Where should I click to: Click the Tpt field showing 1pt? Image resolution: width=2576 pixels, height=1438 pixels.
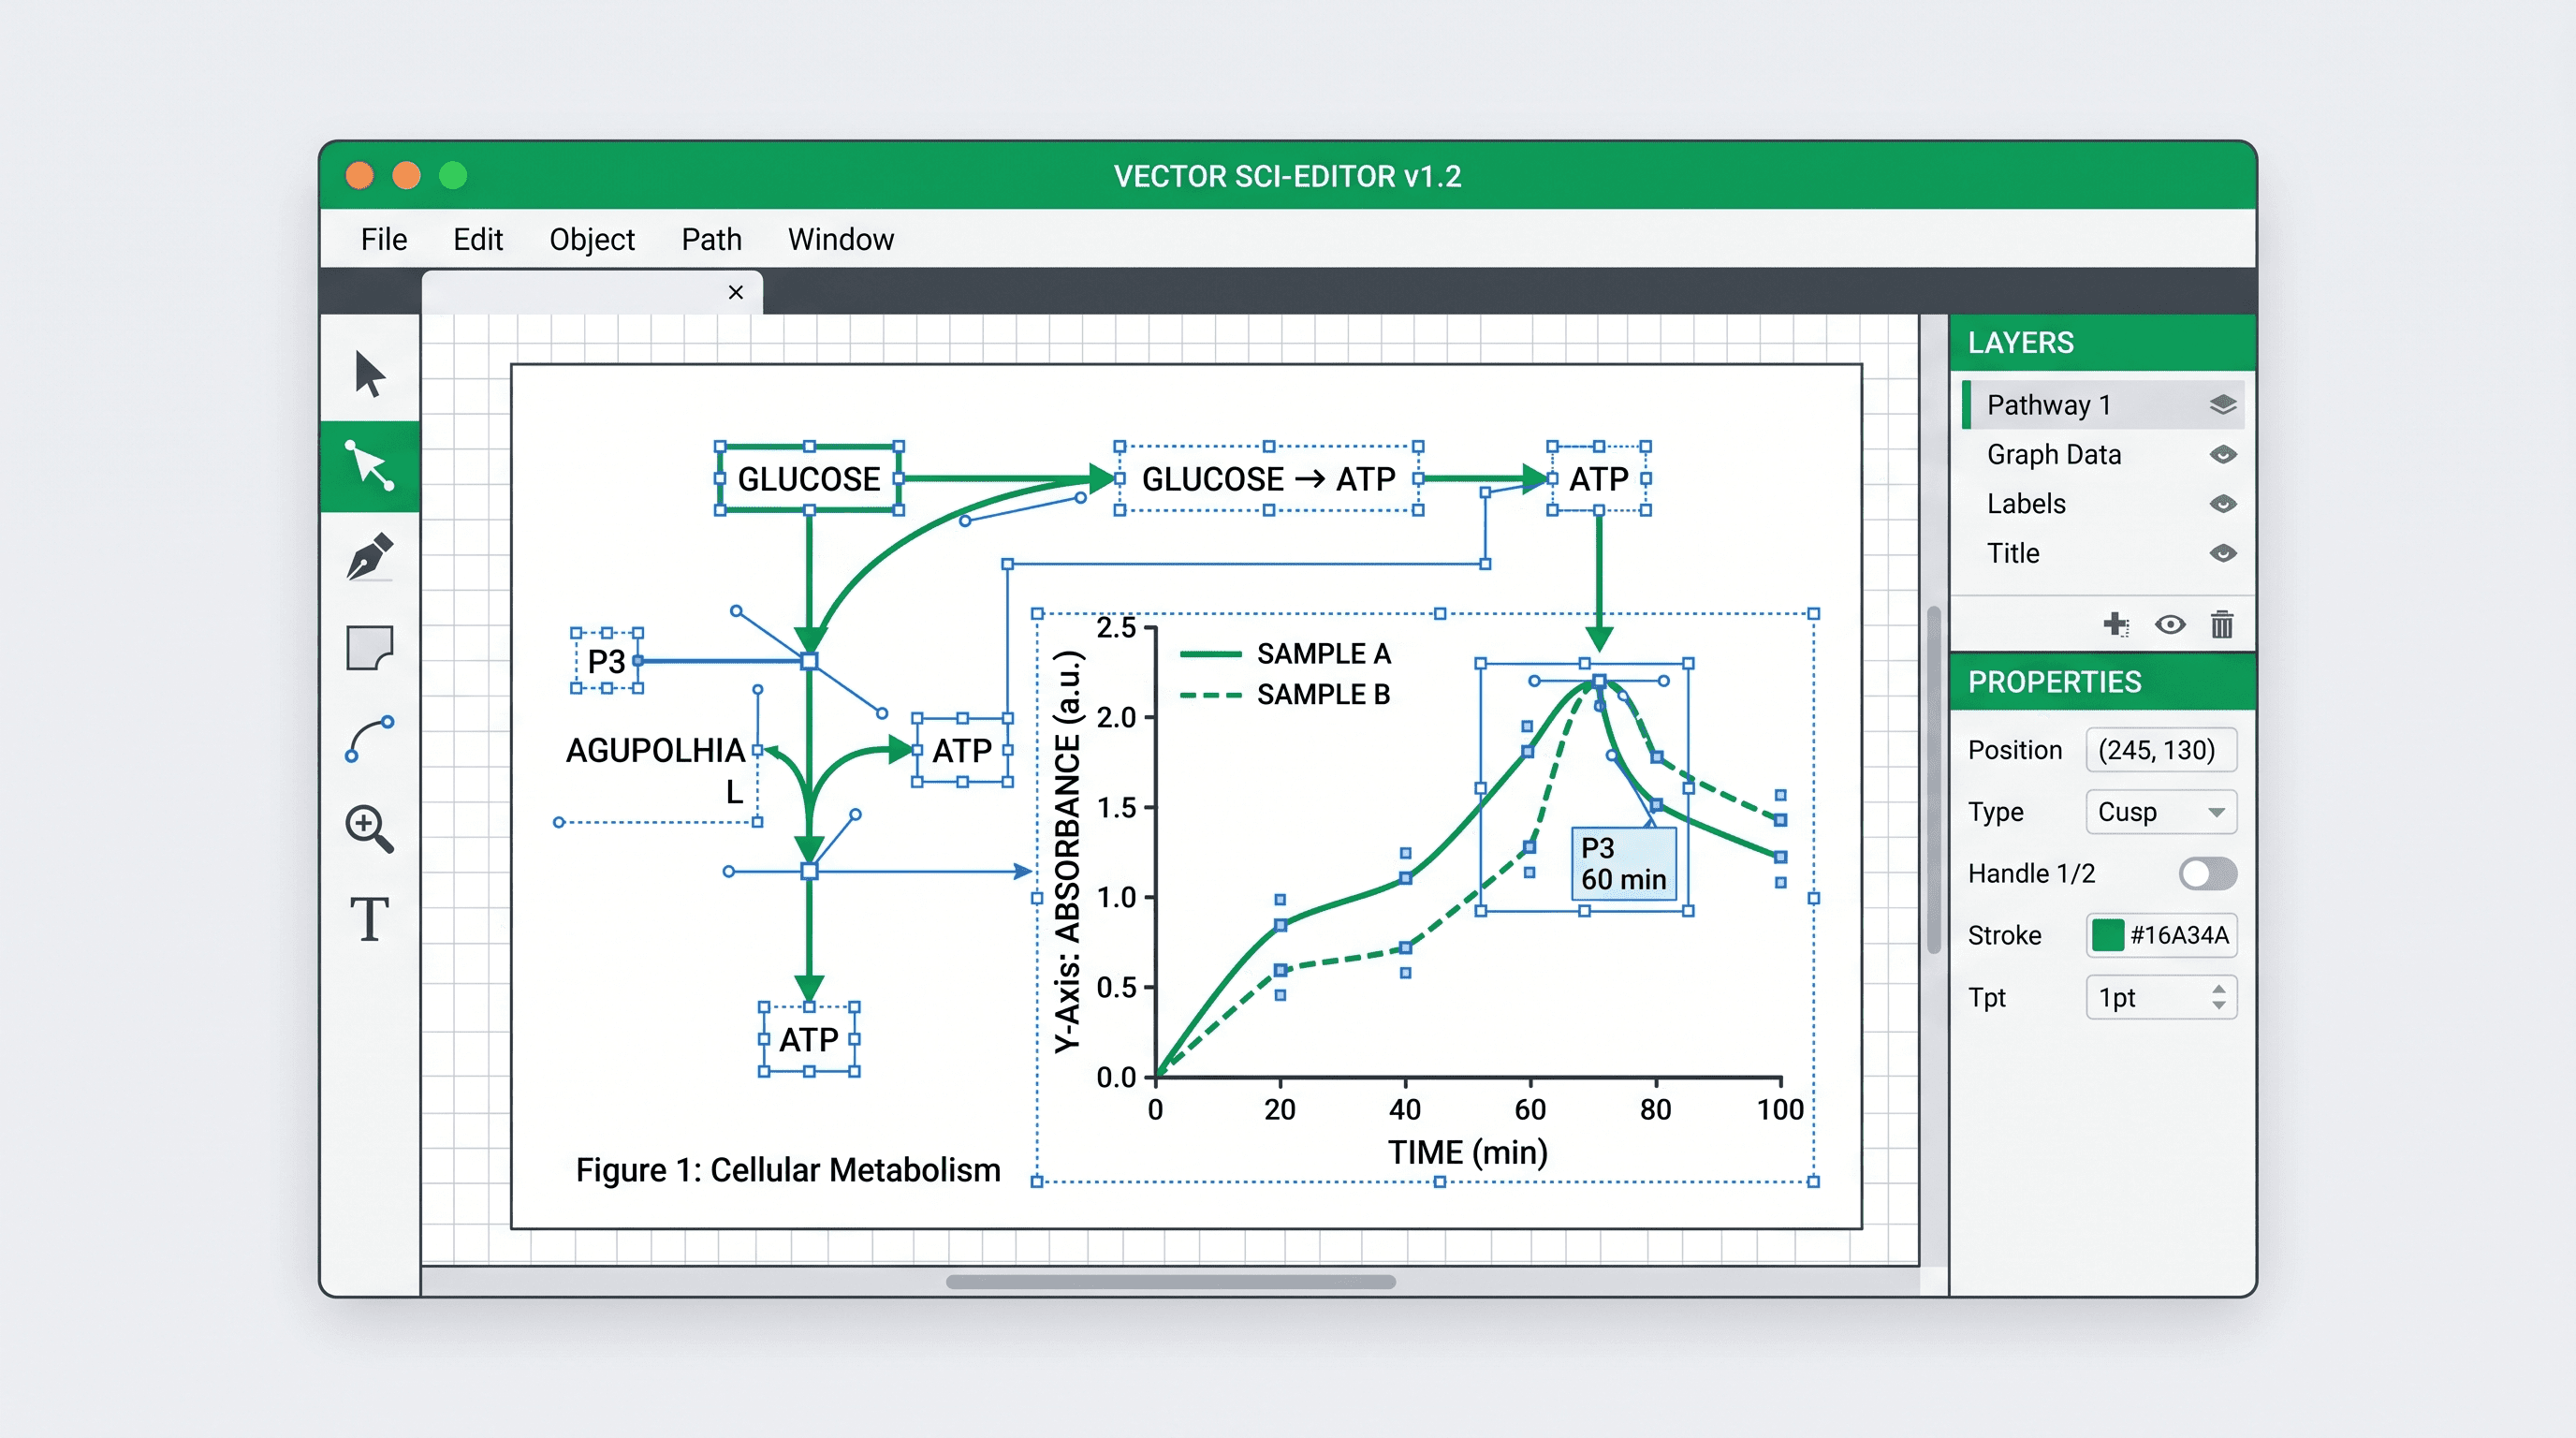[2160, 998]
